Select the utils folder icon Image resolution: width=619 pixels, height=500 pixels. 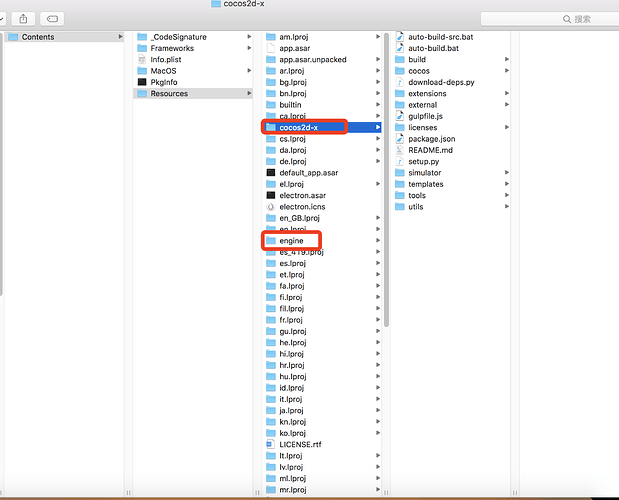[400, 207]
